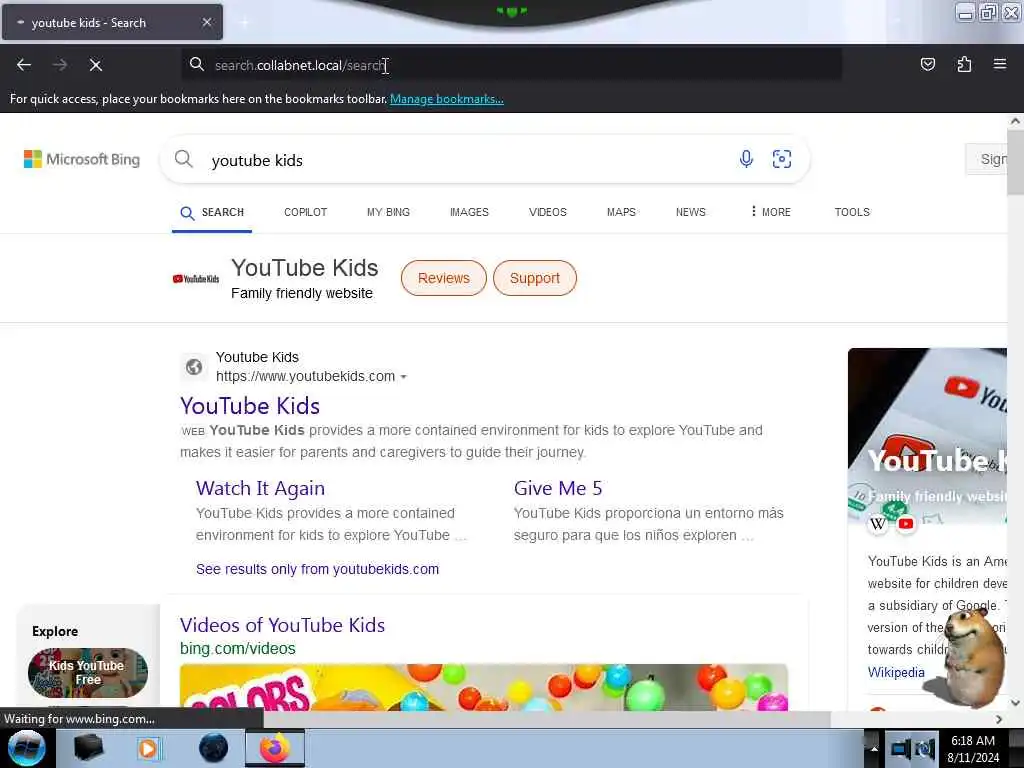Stop page loading with the X button
The image size is (1024, 768).
[x=95, y=65]
